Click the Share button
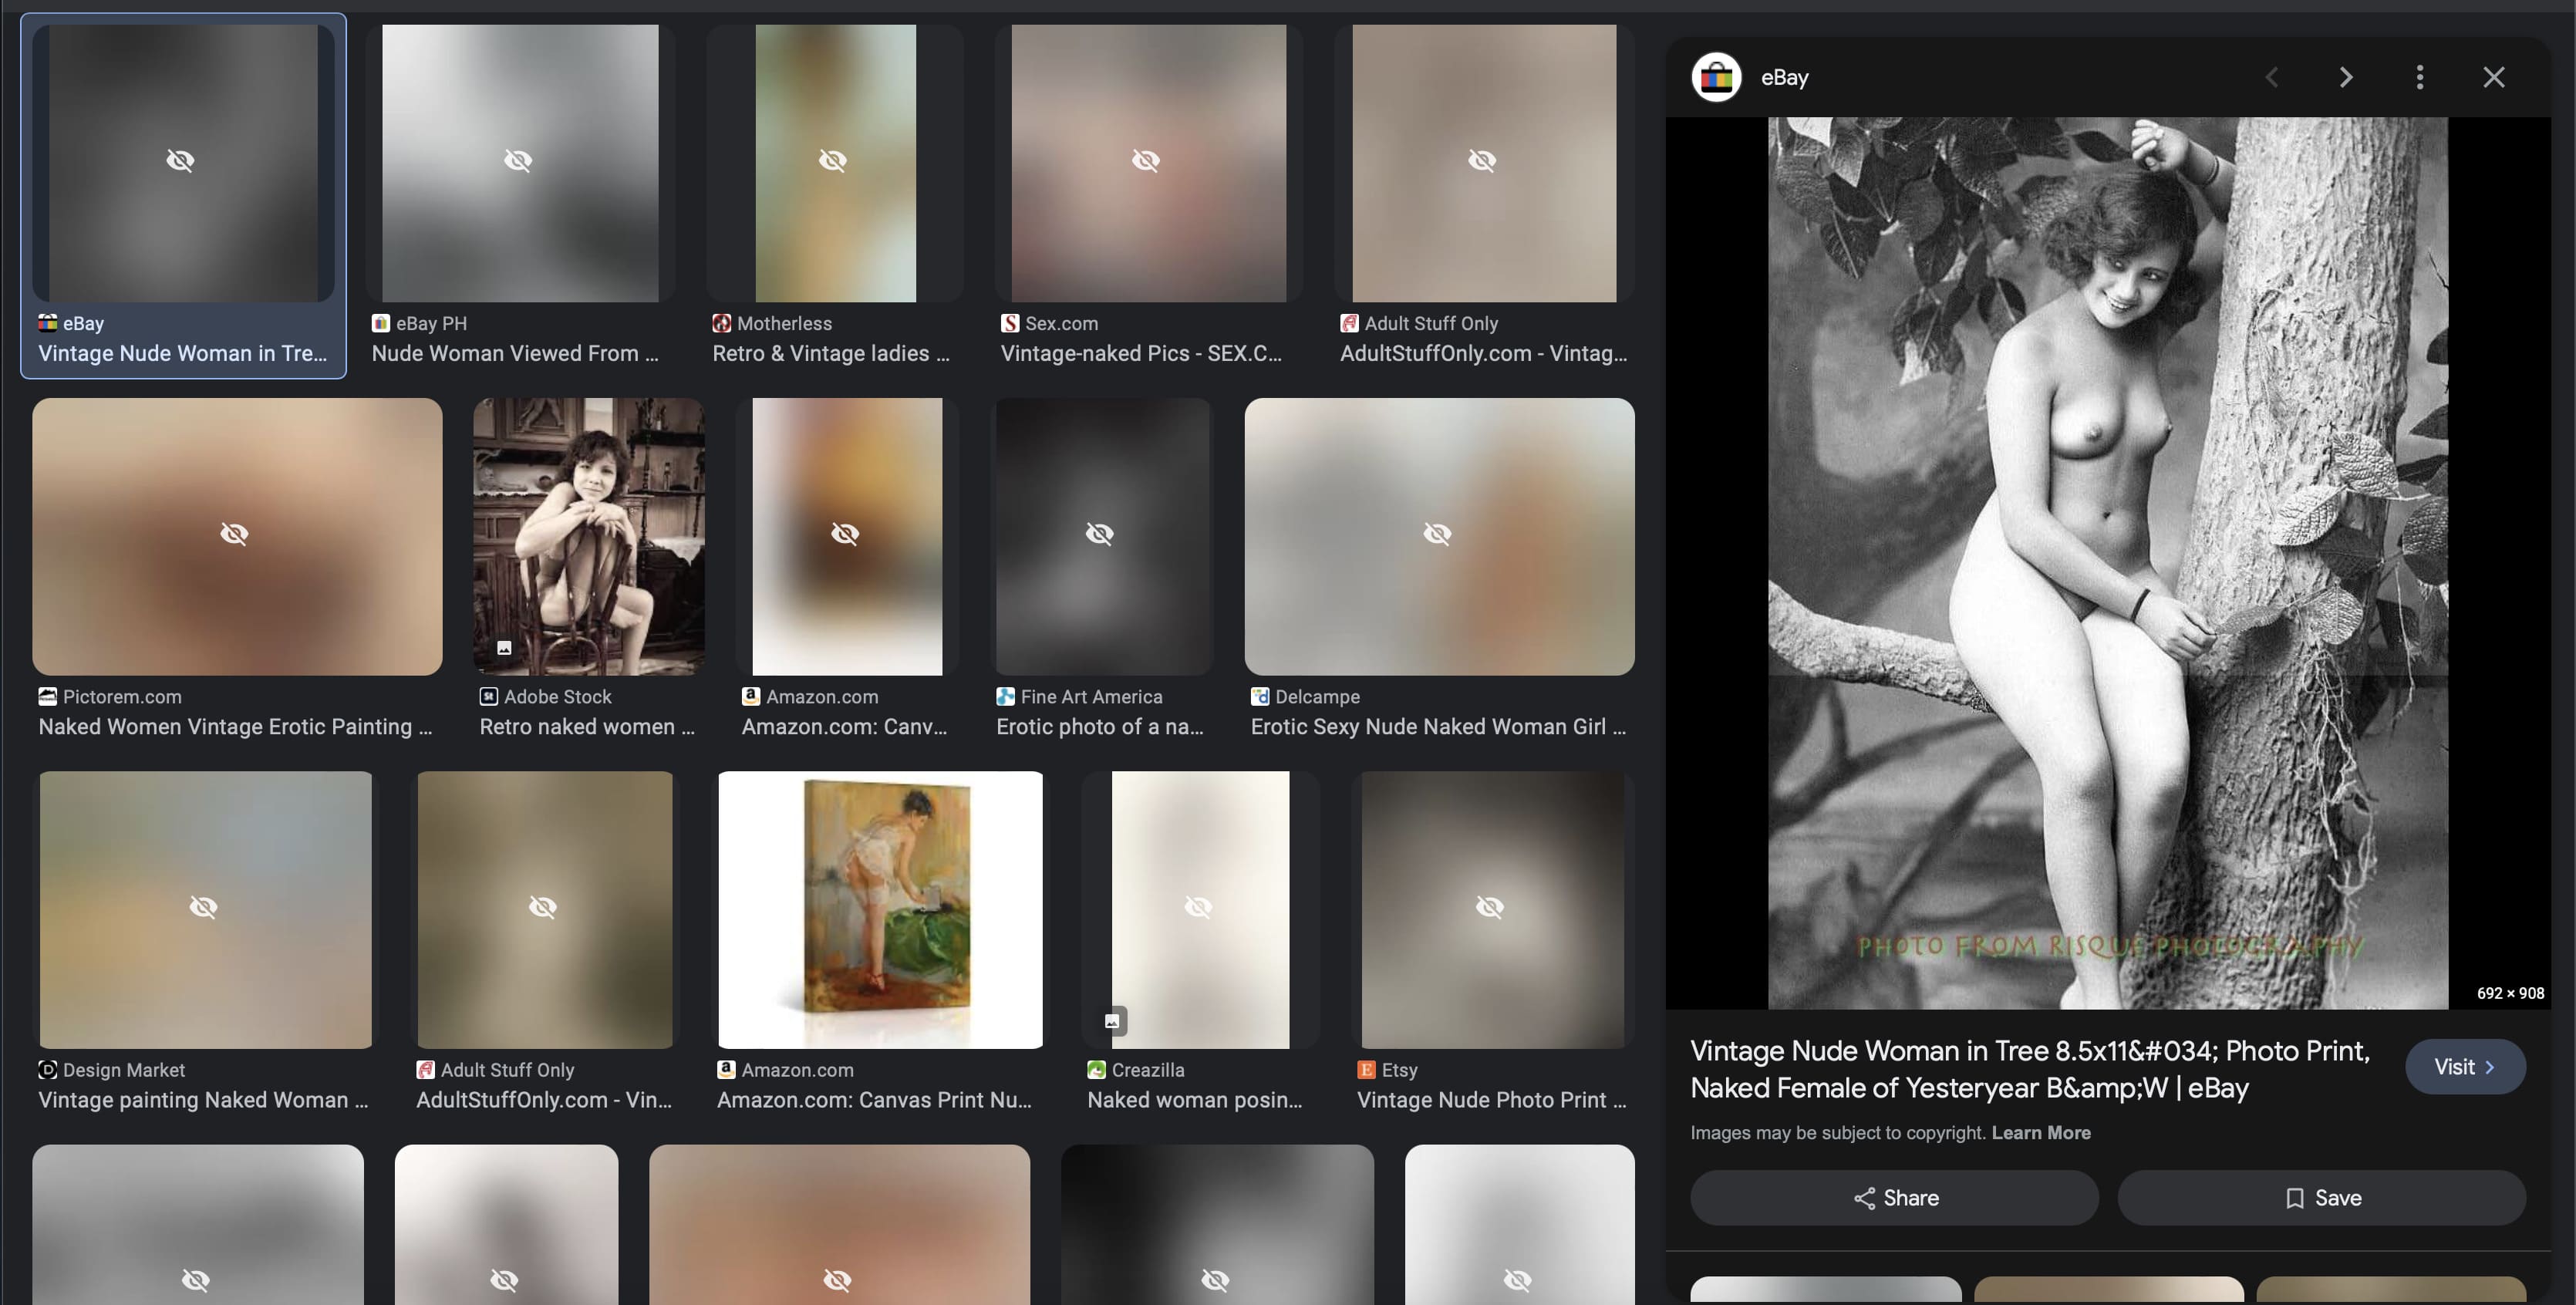Image resolution: width=2576 pixels, height=1305 pixels. pyautogui.click(x=1894, y=1198)
